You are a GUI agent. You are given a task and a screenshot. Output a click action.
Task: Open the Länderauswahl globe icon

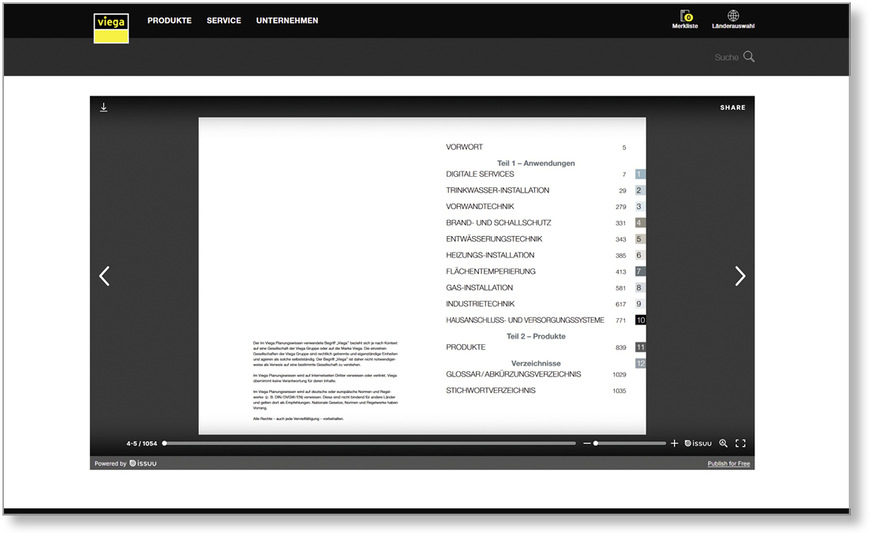[733, 17]
